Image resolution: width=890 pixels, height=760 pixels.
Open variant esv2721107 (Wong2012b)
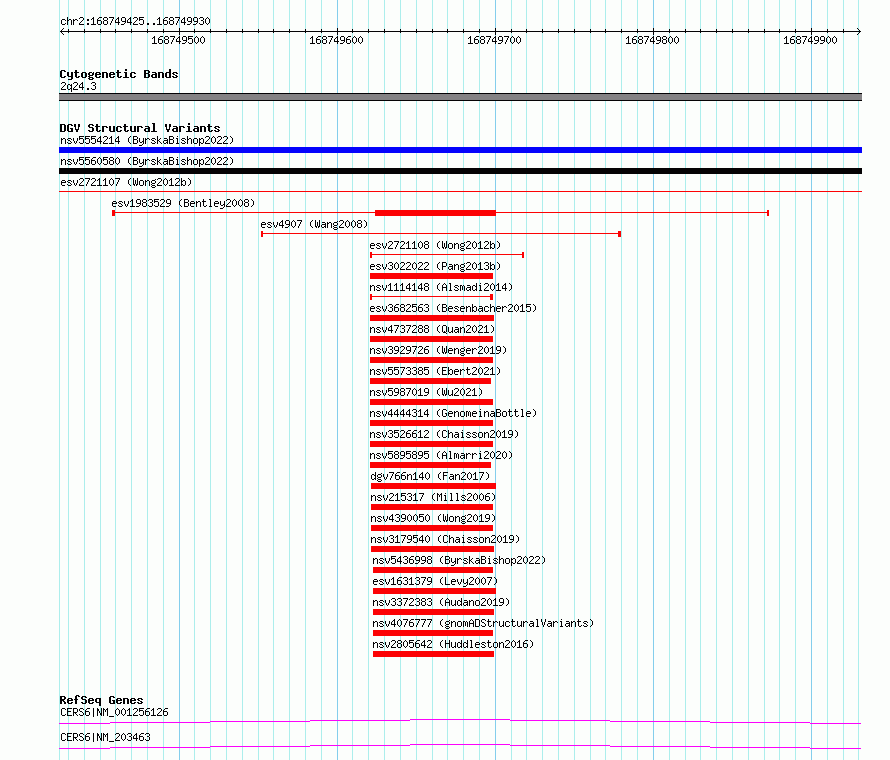tap(126, 182)
